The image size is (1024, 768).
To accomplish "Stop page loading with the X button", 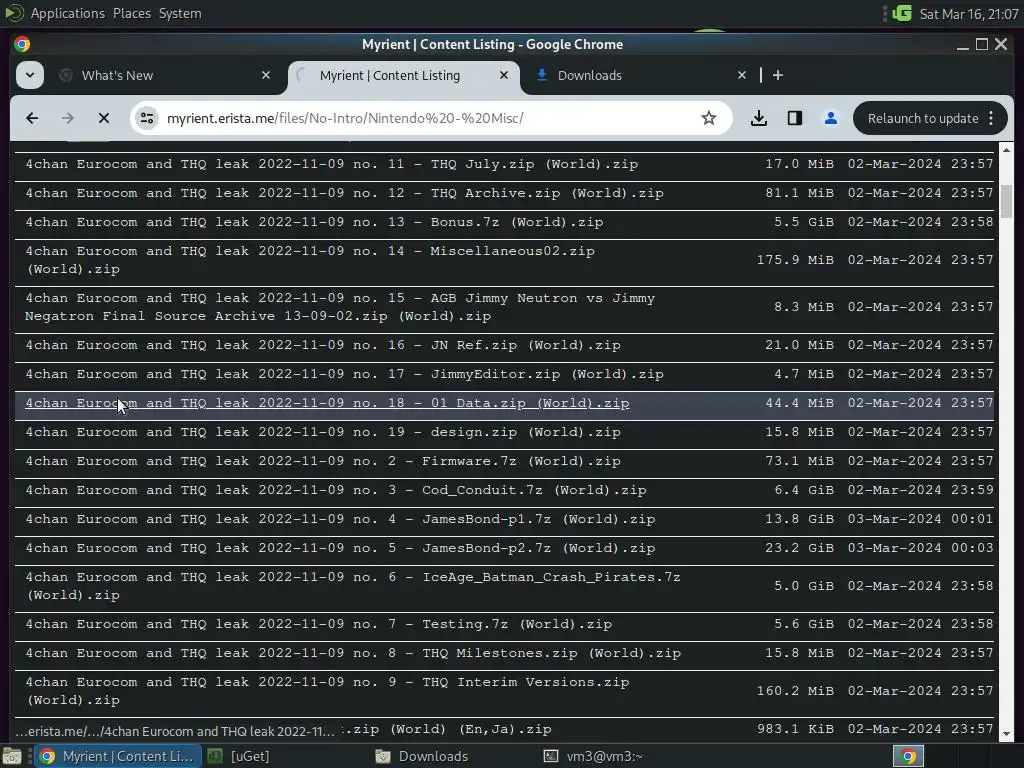I will pos(104,118).
